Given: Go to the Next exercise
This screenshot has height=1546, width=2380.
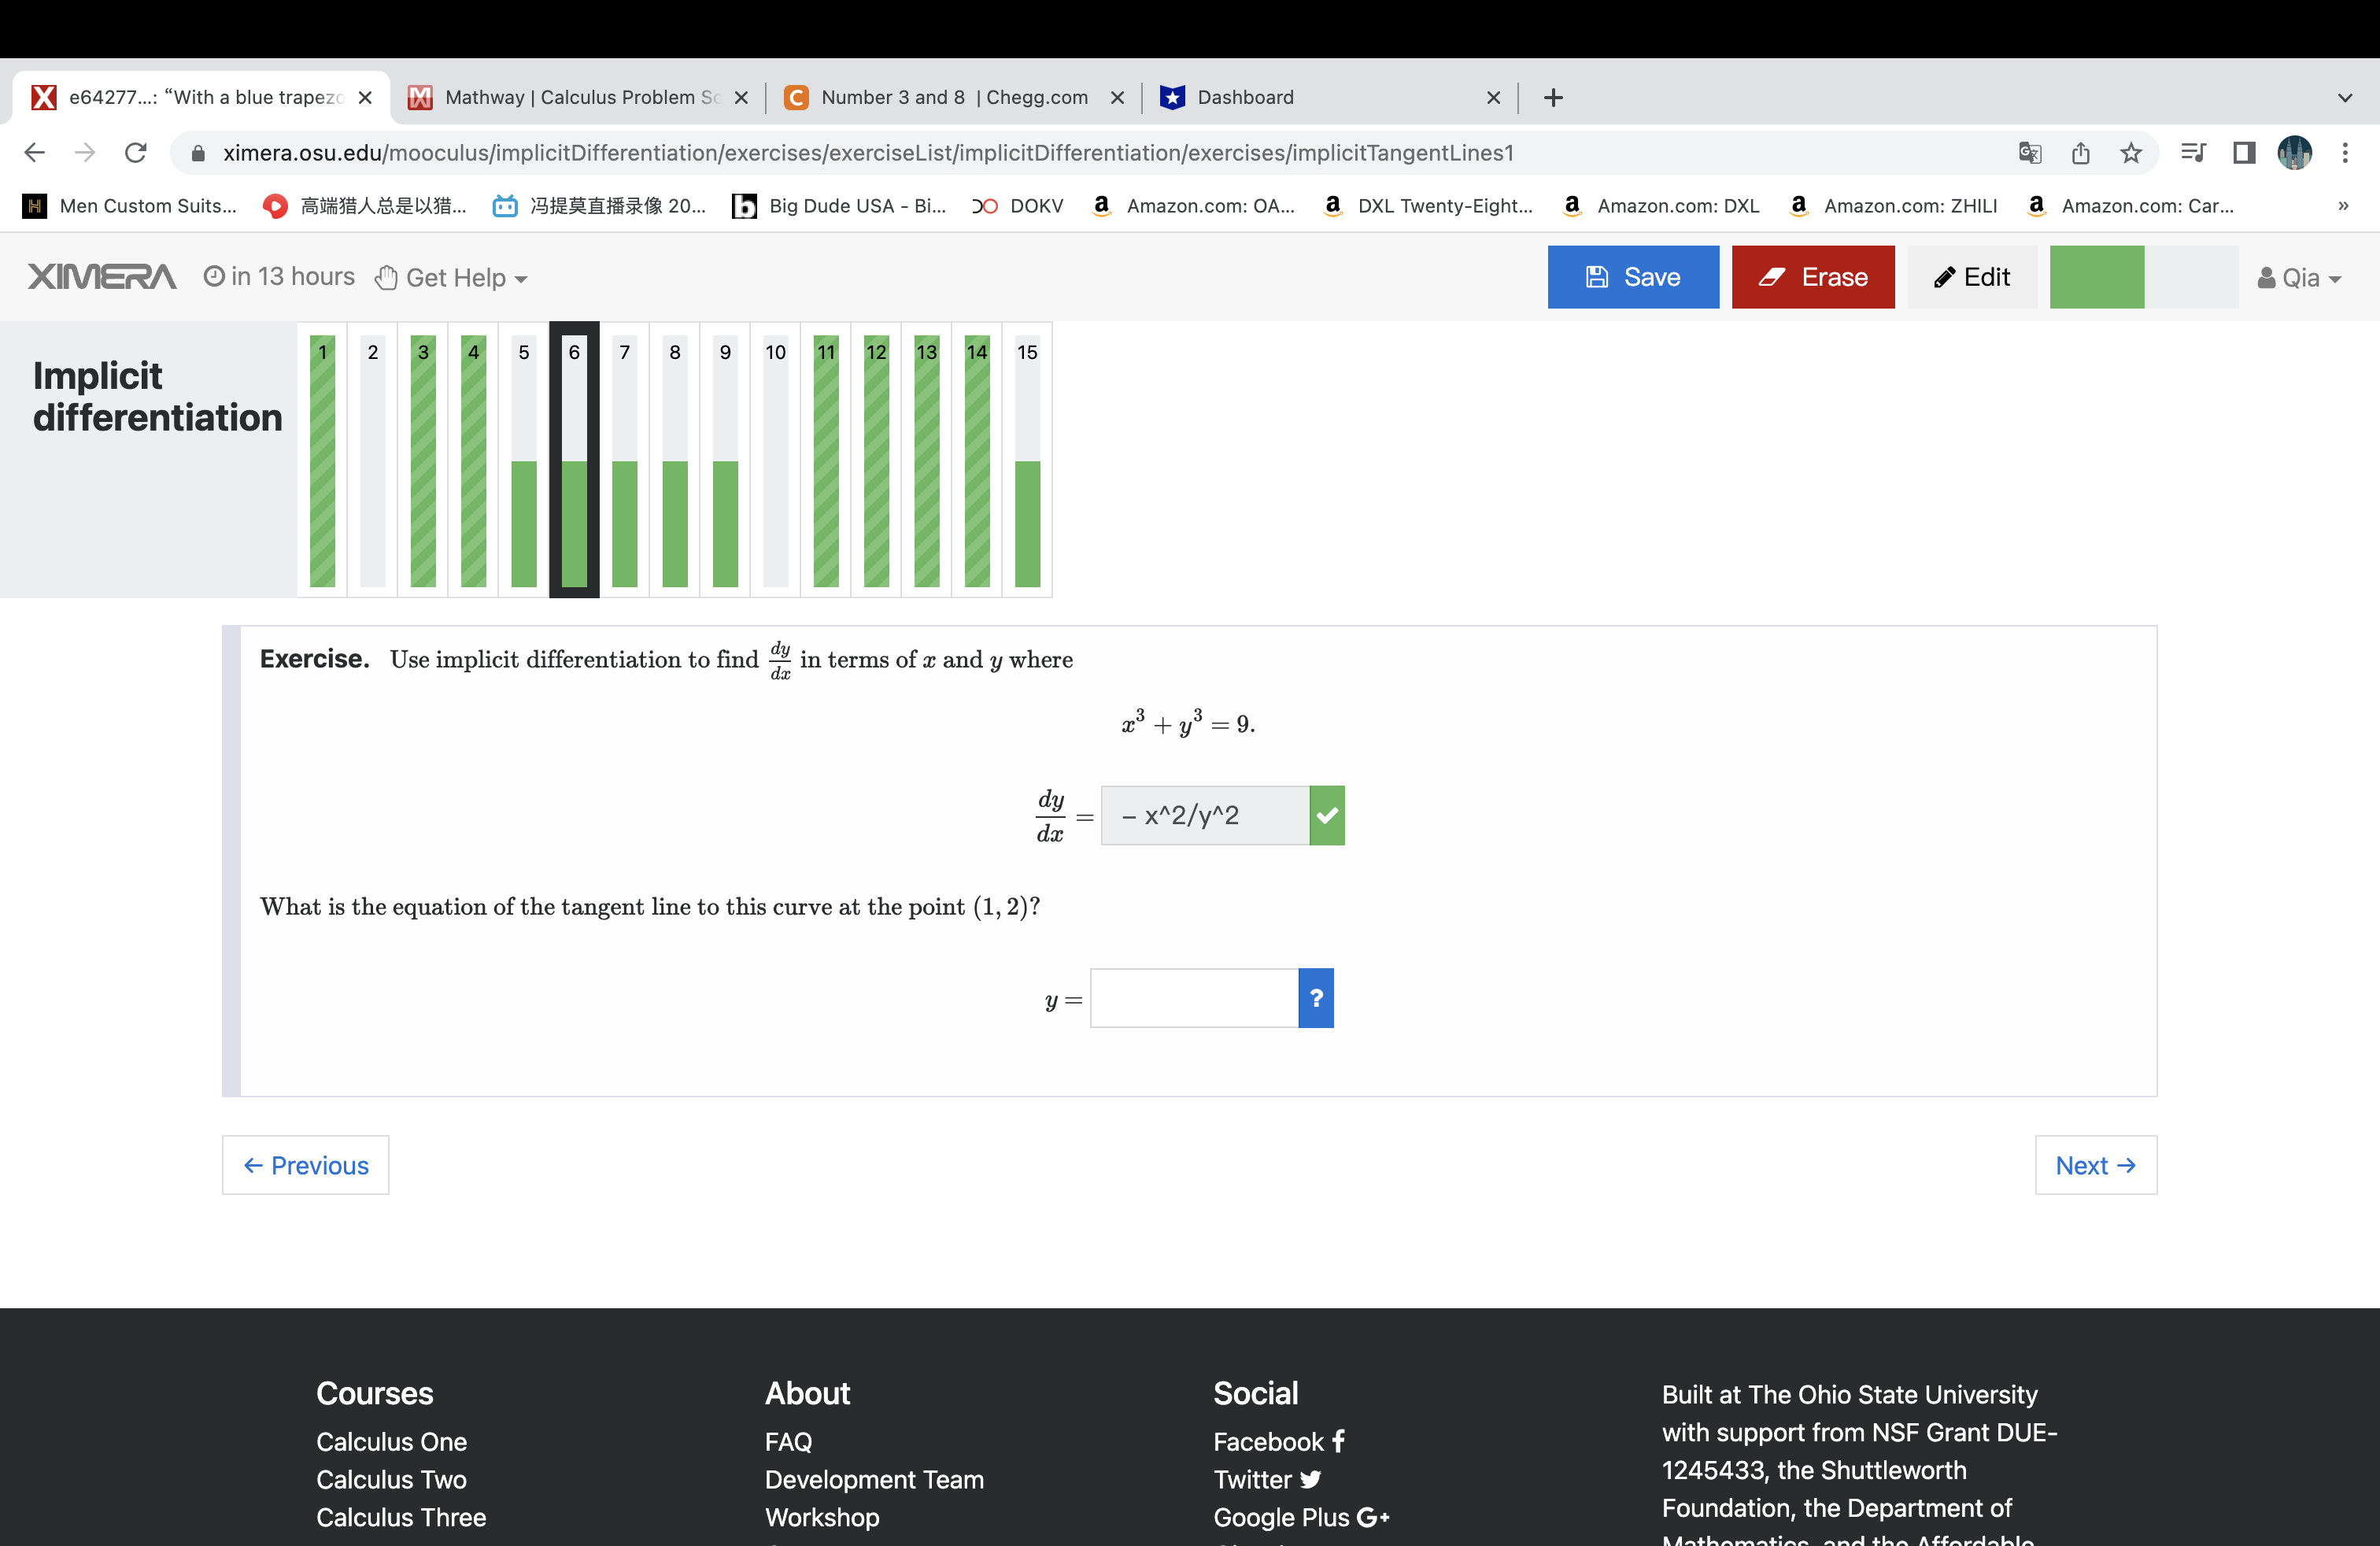Looking at the screenshot, I should (2095, 1165).
